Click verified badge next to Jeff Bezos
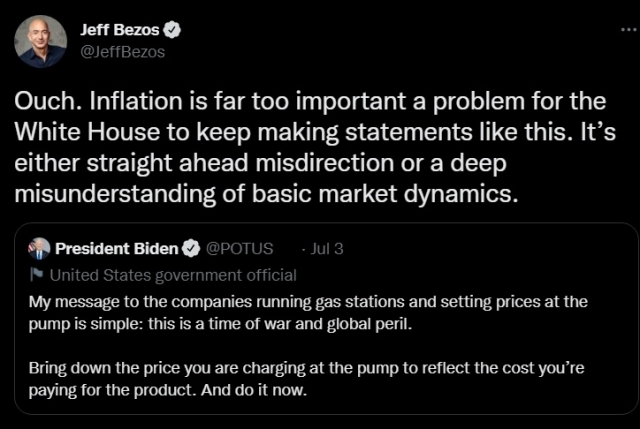The image size is (640, 429). coord(172,30)
